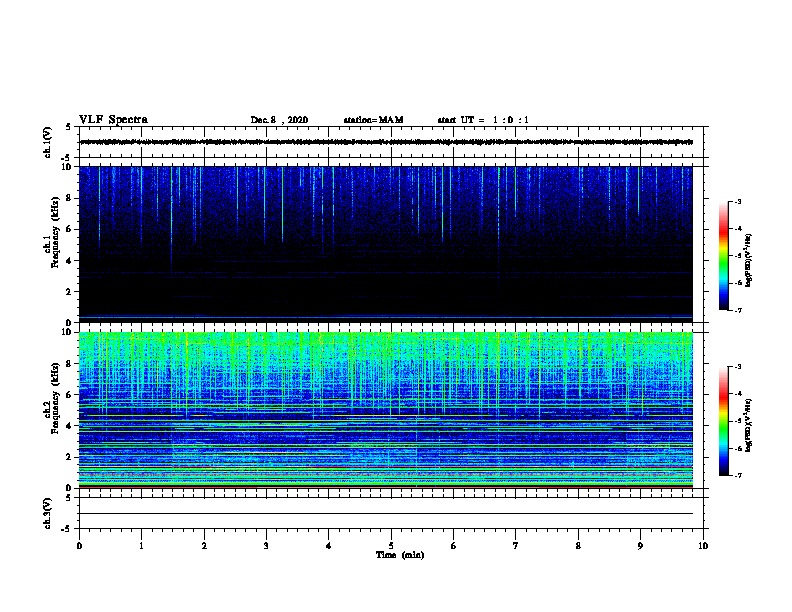This screenshot has width=792, height=612.
Task: Click time axis tick label "9"
Action: [640, 546]
